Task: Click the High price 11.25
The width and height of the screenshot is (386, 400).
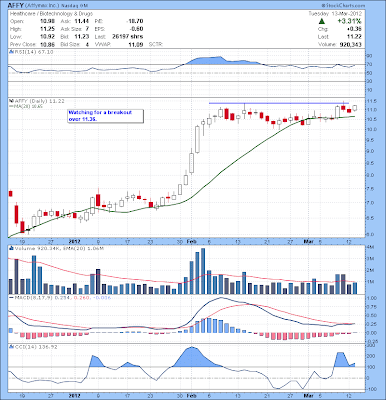Action: 47,29
